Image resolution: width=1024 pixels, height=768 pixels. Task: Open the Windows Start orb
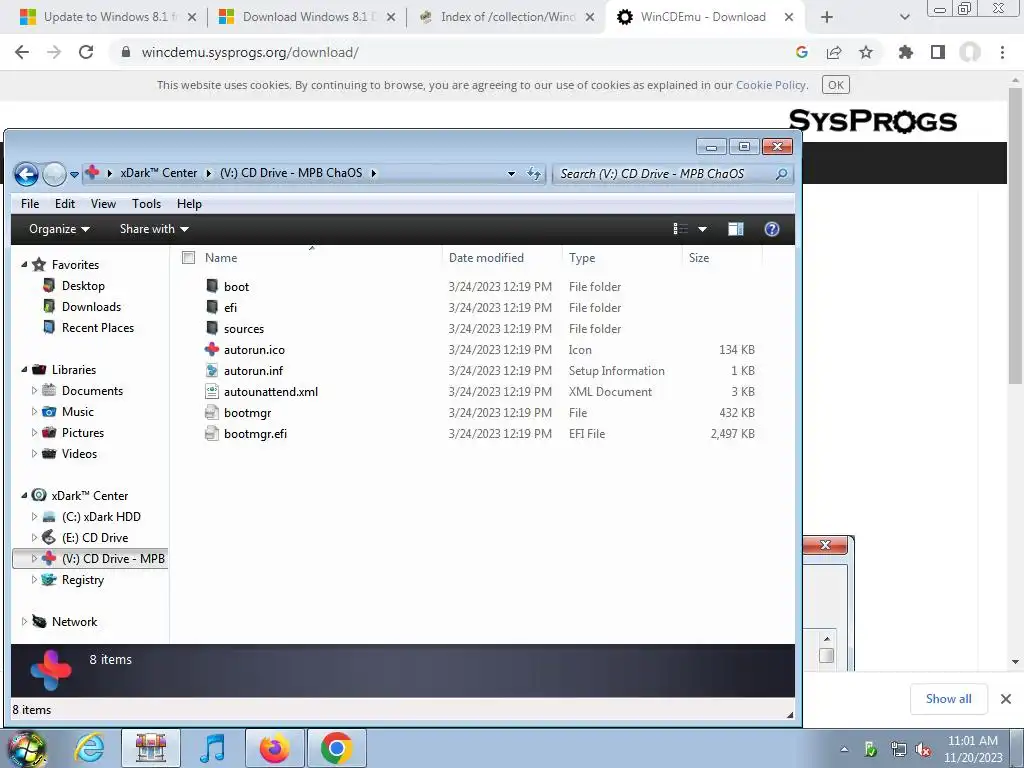[x=27, y=748]
